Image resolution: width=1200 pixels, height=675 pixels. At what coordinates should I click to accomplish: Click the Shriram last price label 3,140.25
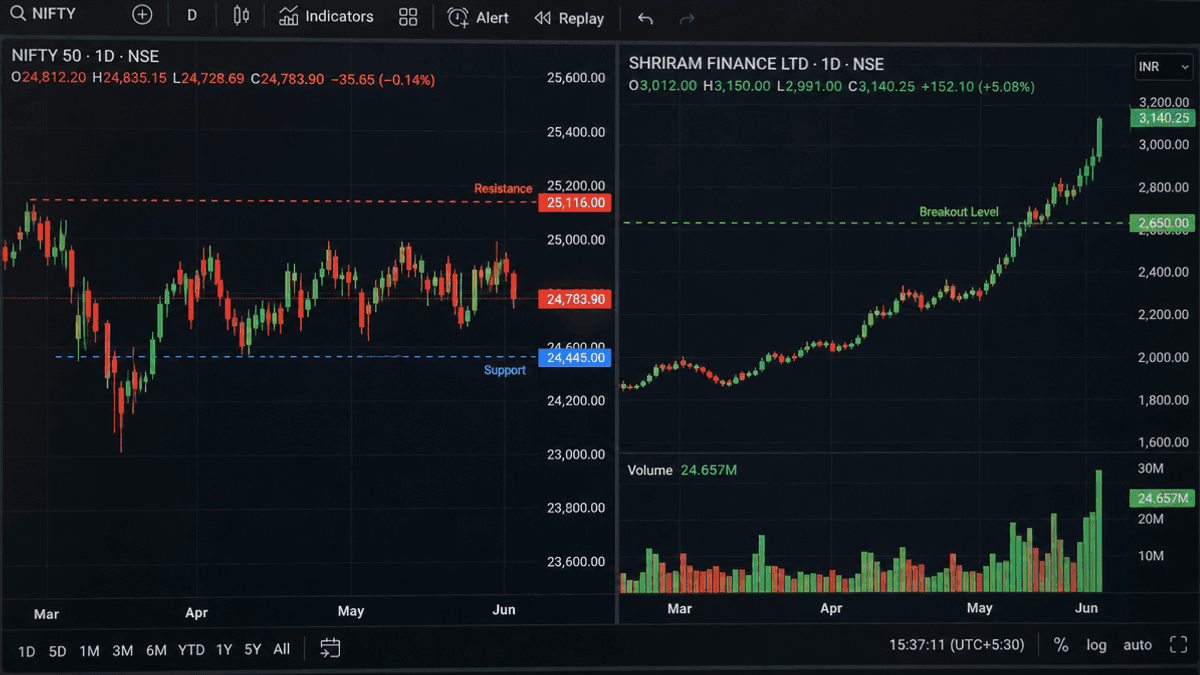coord(1161,118)
